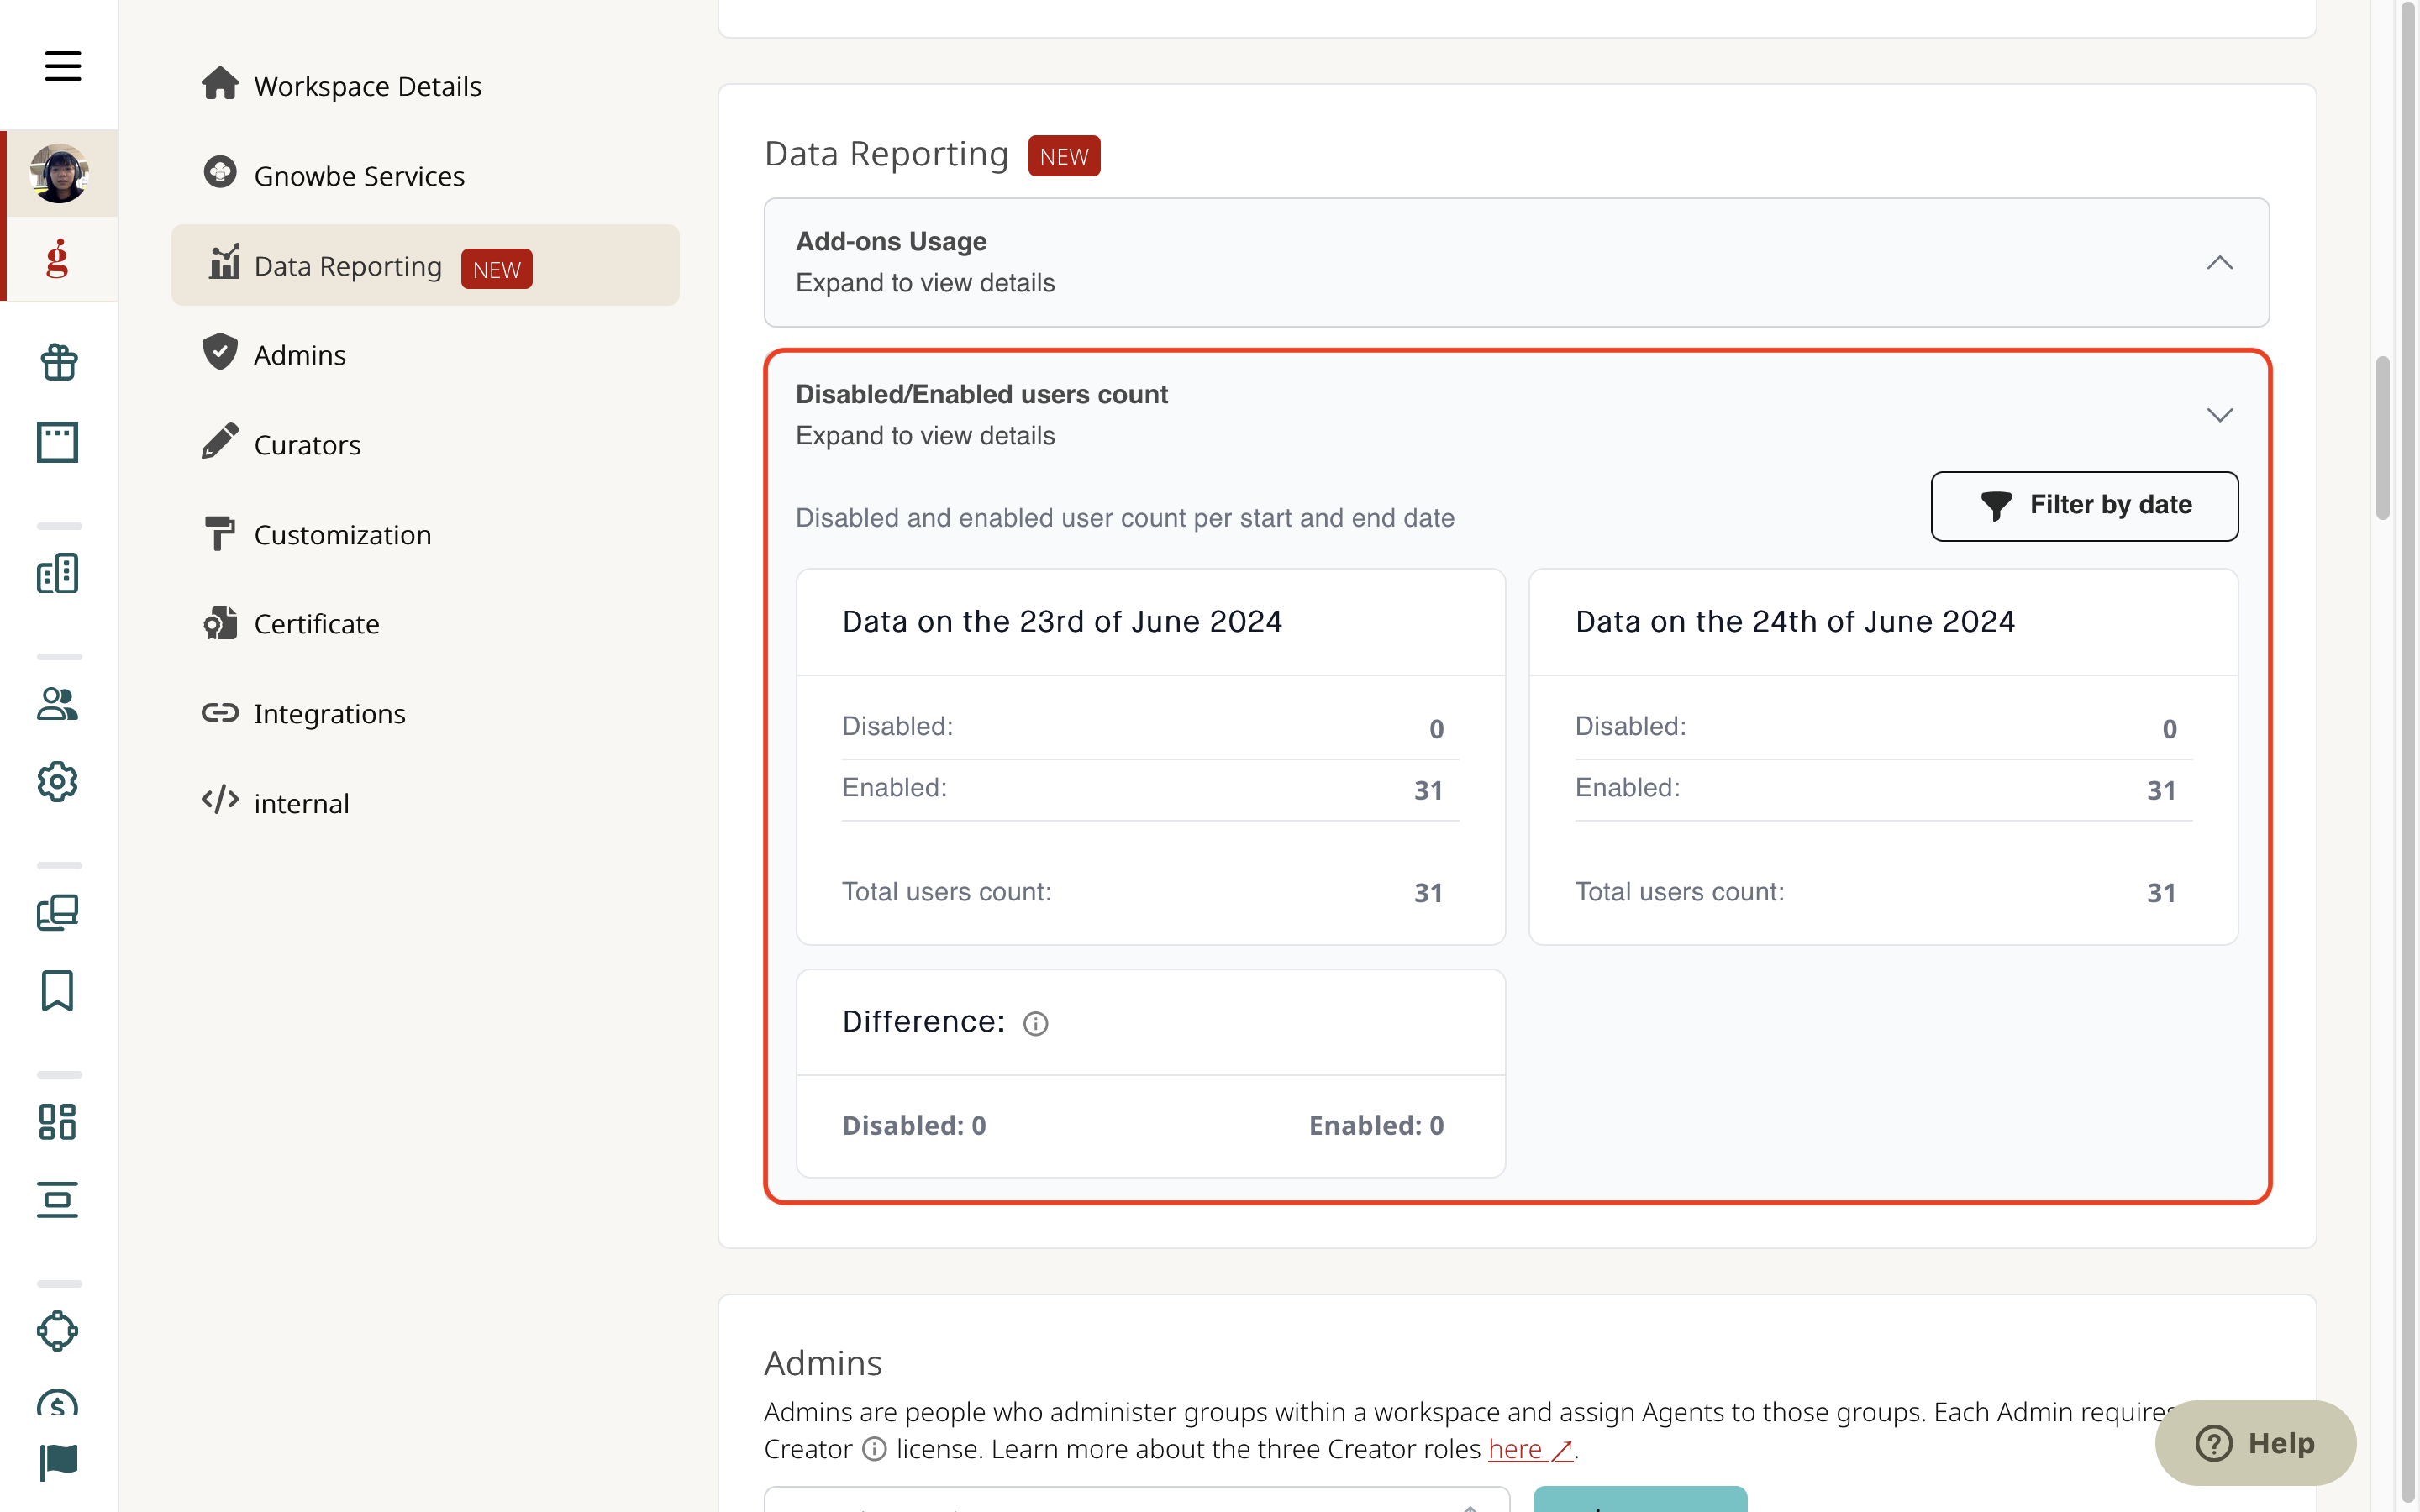Go to Workspace Details
This screenshot has height=1512, width=2420.
(425, 86)
